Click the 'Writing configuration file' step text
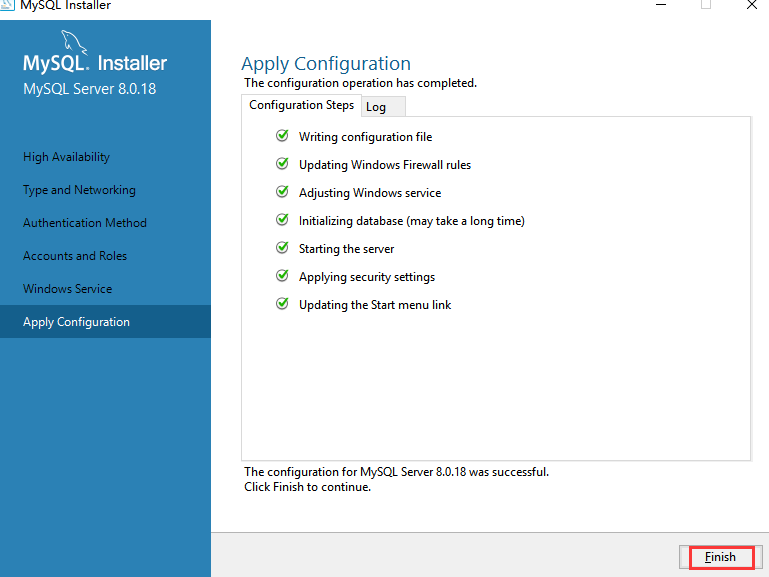The width and height of the screenshot is (769, 577). pyautogui.click(x=365, y=137)
